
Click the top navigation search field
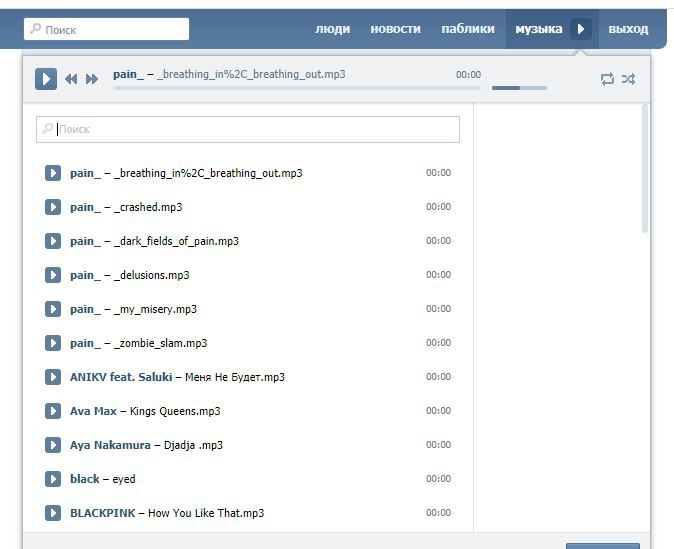coord(106,29)
